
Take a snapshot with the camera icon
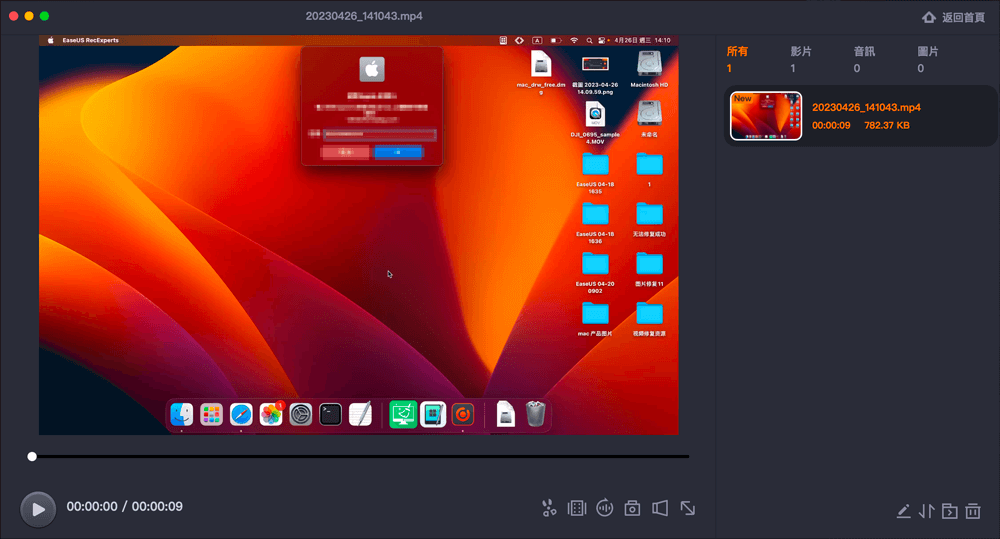pyautogui.click(x=632, y=508)
